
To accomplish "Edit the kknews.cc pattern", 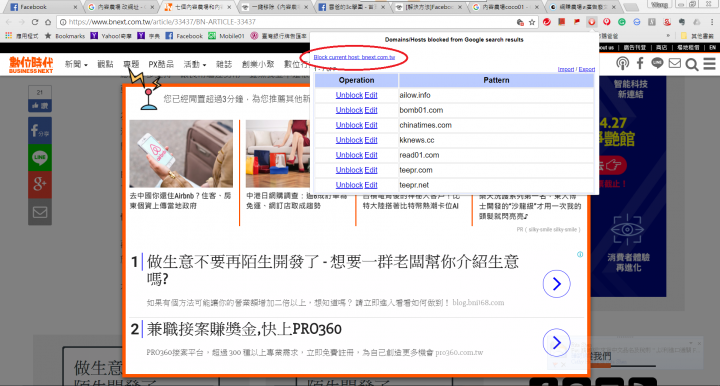I will (371, 140).
